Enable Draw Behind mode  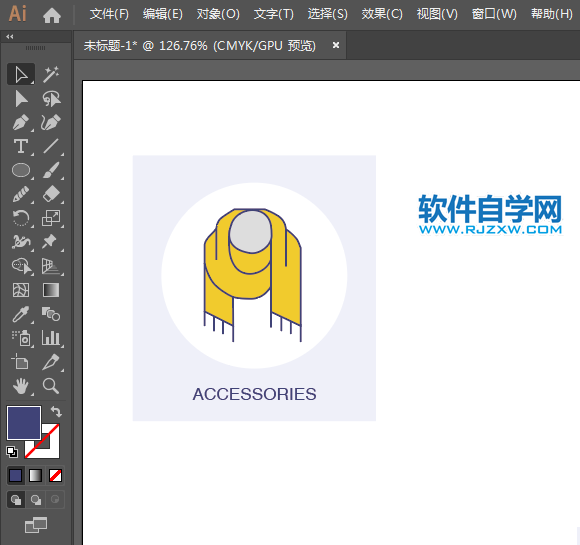point(36,500)
